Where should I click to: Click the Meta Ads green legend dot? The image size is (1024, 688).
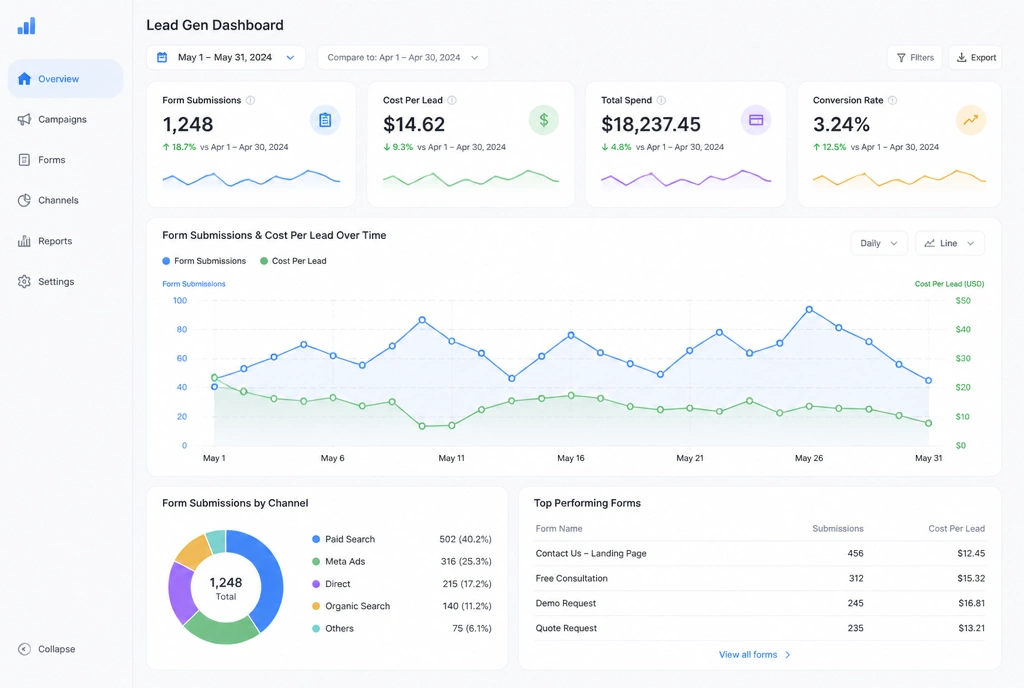click(316, 561)
